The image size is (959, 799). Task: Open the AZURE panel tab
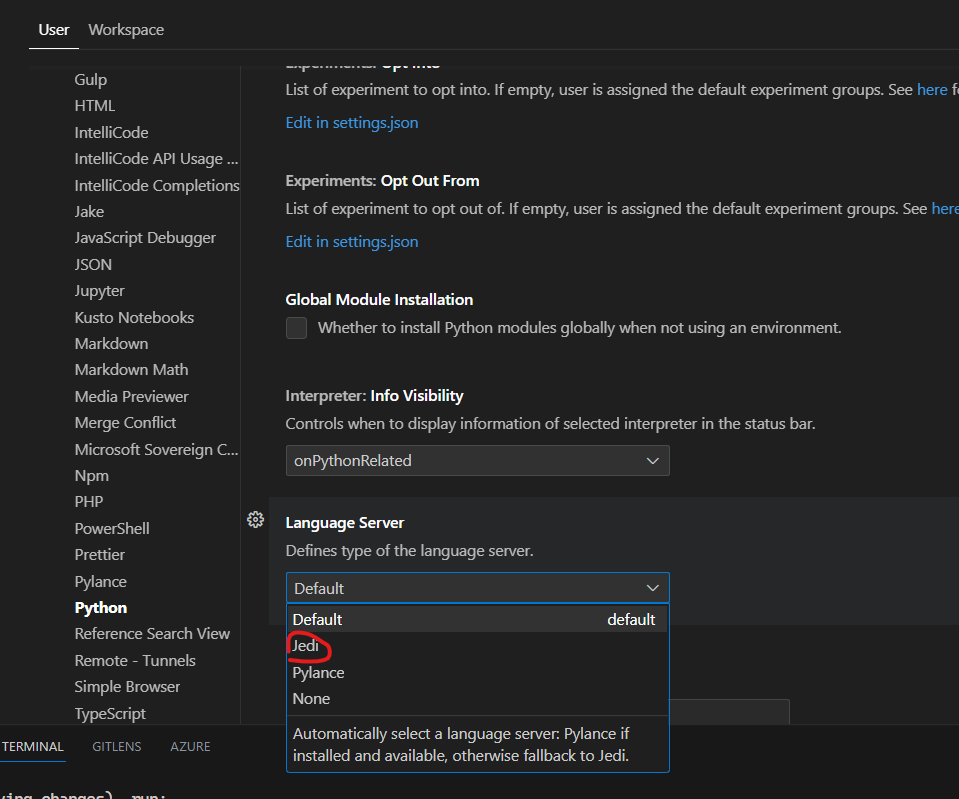[190, 746]
